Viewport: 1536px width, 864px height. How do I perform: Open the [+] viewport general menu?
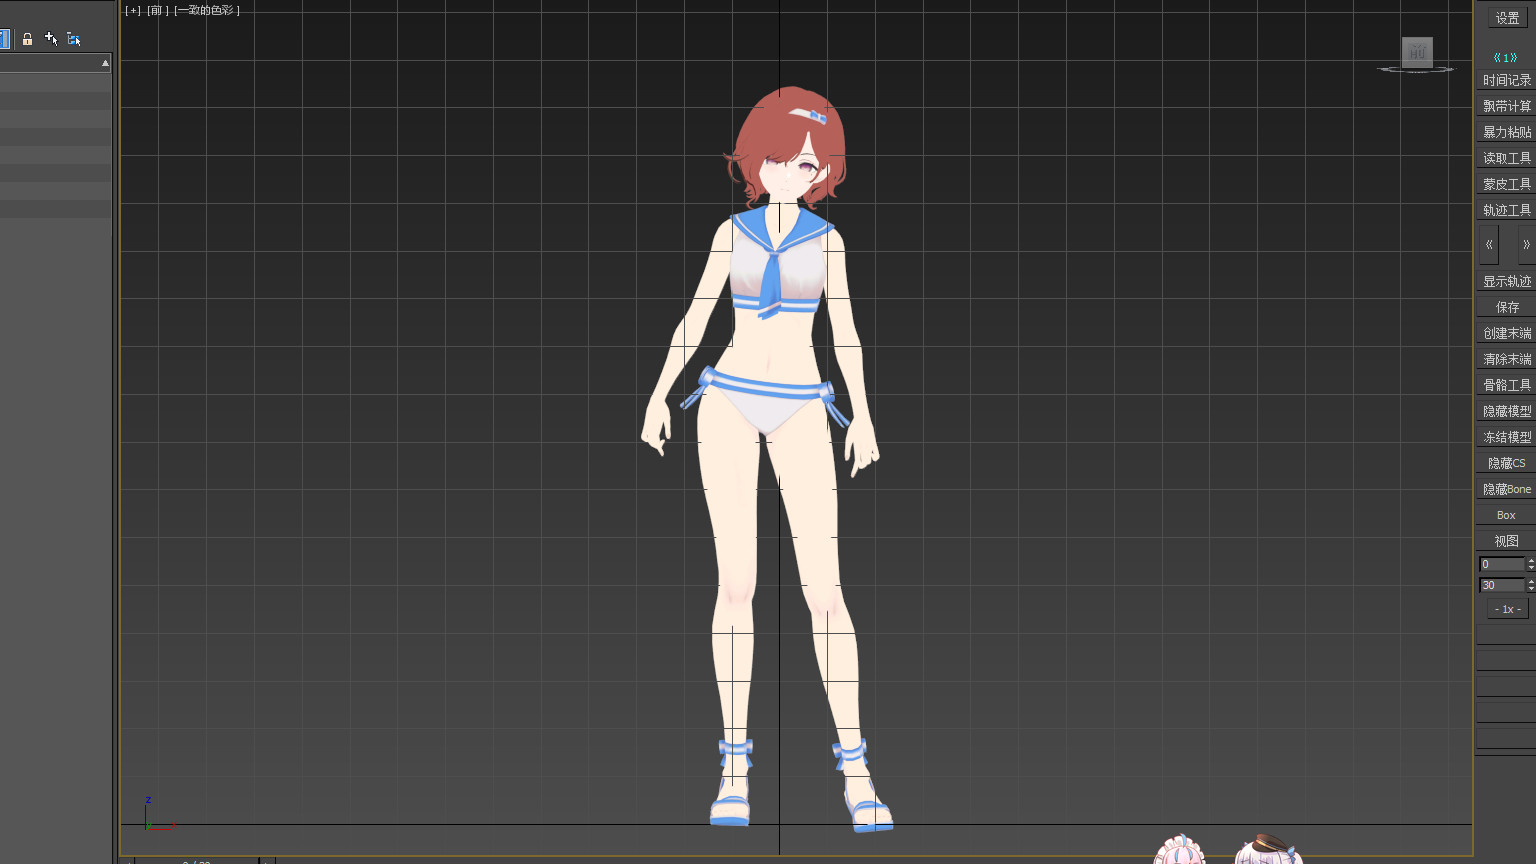pyautogui.click(x=133, y=11)
